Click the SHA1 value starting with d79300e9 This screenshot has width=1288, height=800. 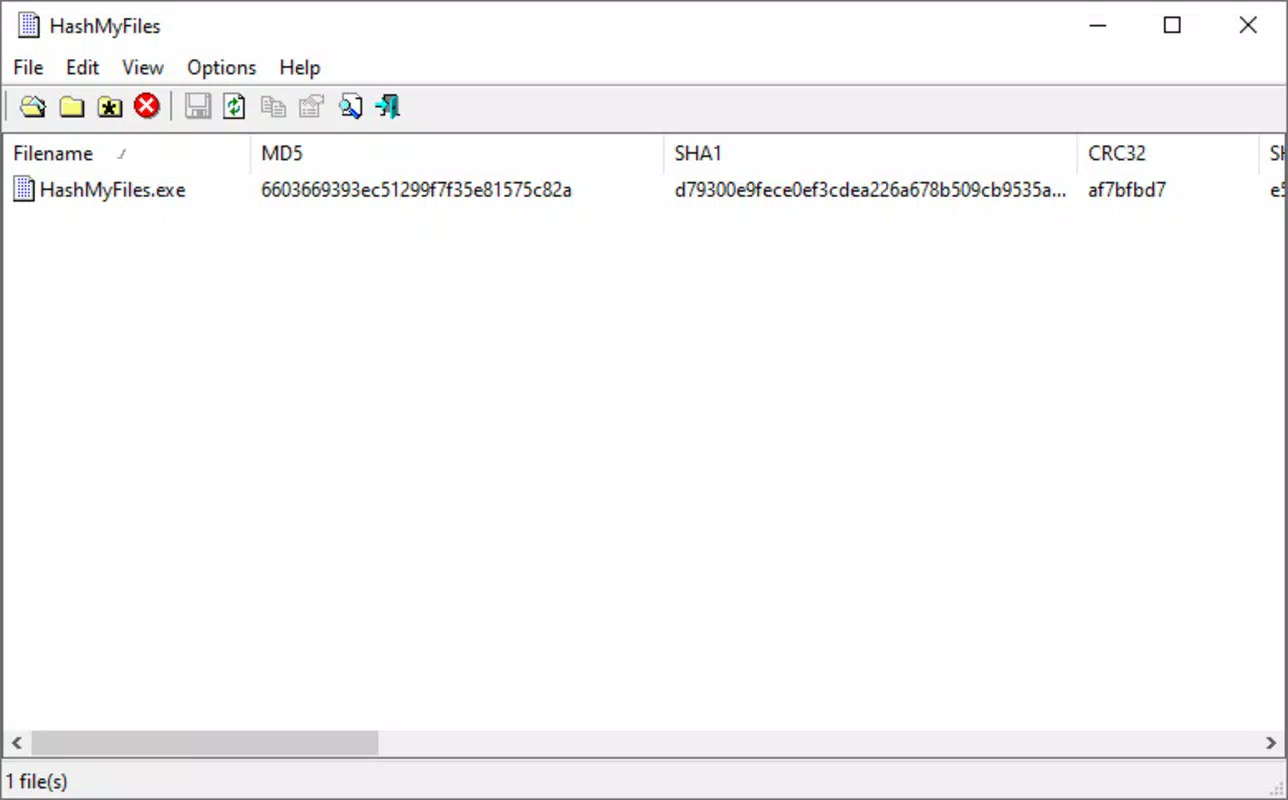pos(871,189)
